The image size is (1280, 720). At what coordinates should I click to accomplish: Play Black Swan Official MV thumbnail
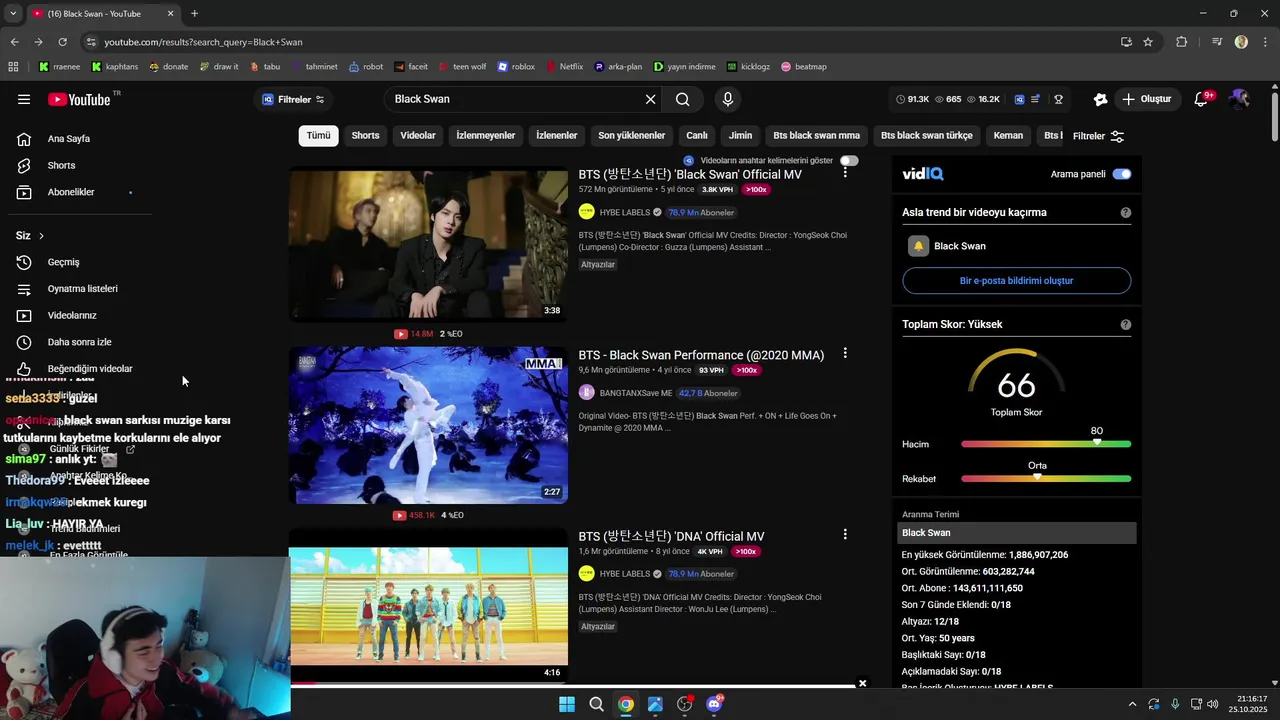(x=428, y=243)
